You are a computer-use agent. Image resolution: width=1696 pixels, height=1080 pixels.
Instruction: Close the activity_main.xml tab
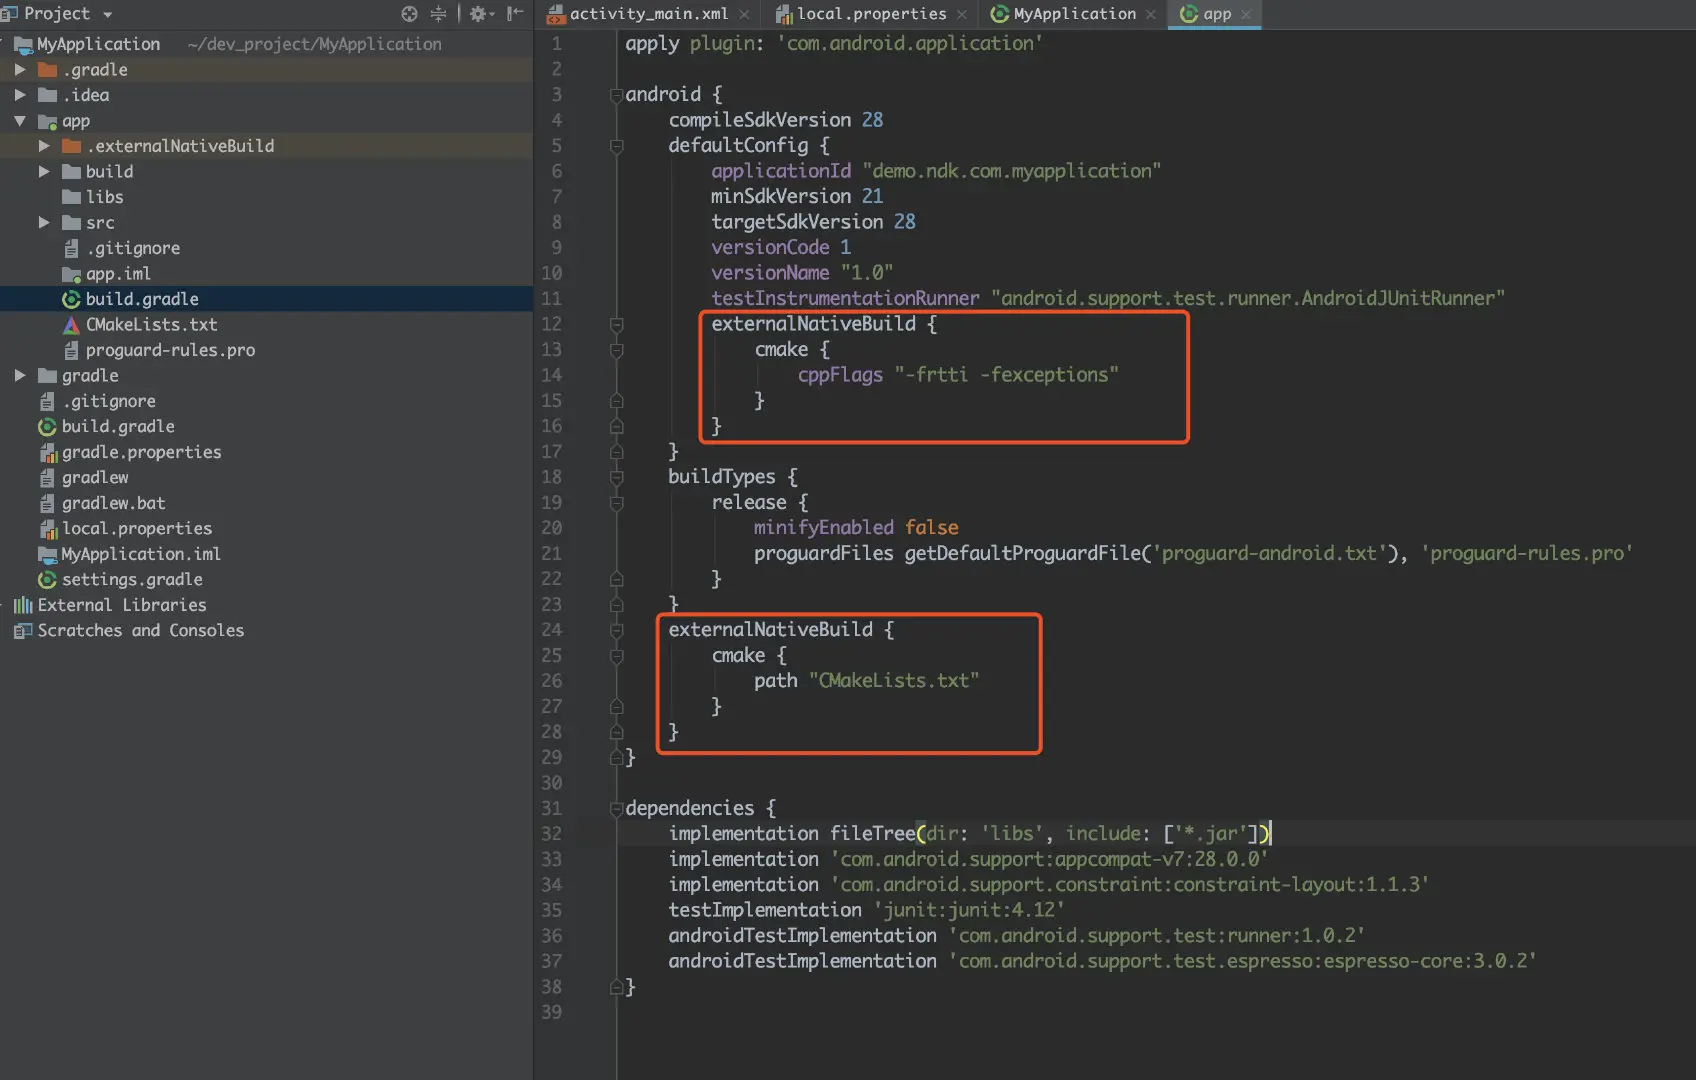(744, 14)
